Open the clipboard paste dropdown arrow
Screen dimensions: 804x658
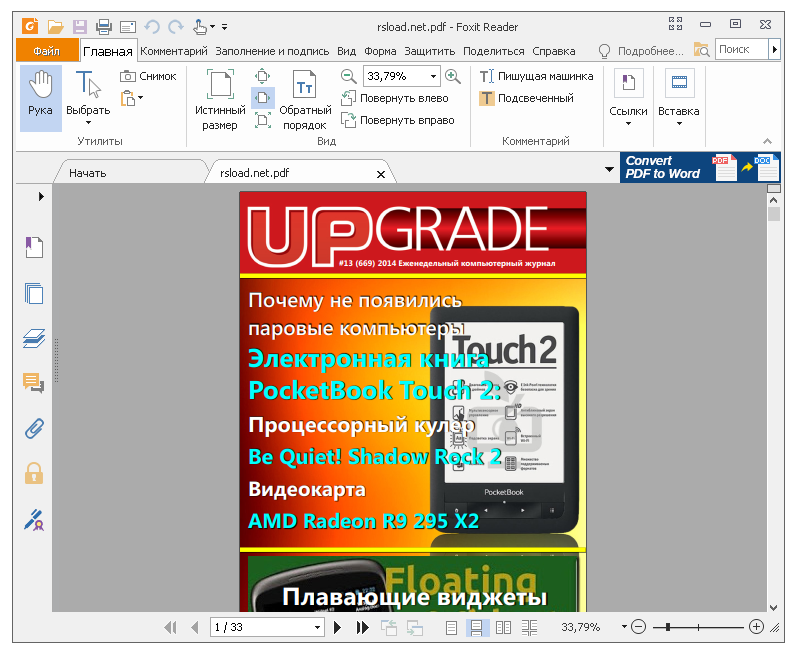(141, 97)
